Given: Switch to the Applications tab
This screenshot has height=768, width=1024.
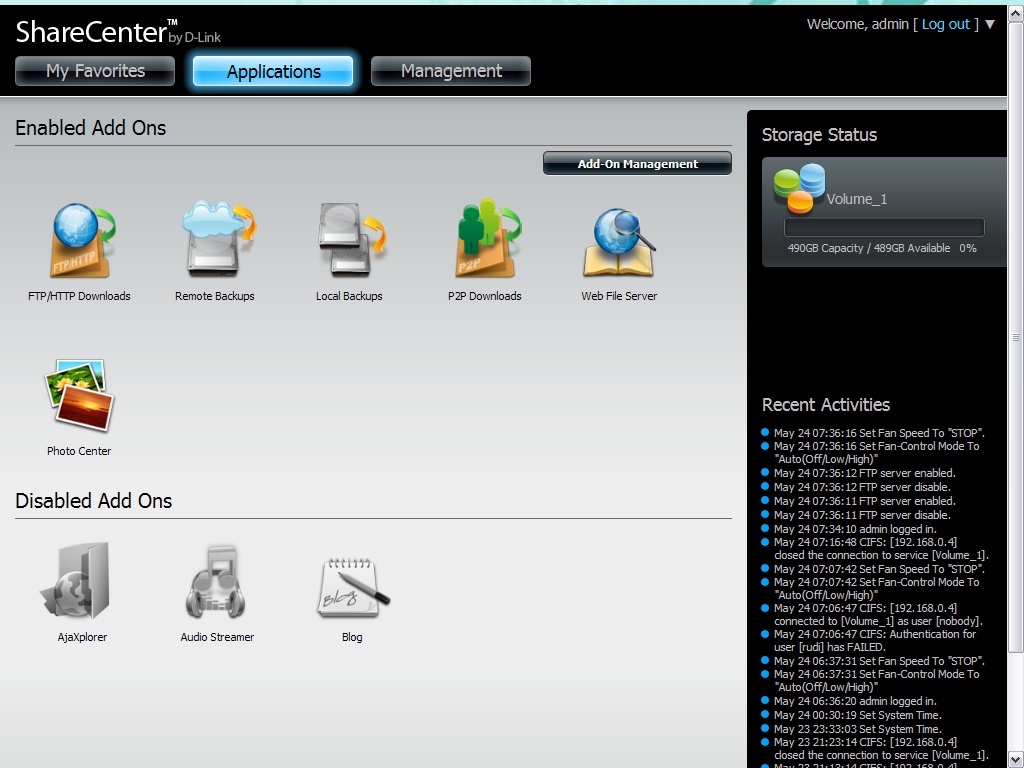Looking at the screenshot, I should pyautogui.click(x=273, y=71).
